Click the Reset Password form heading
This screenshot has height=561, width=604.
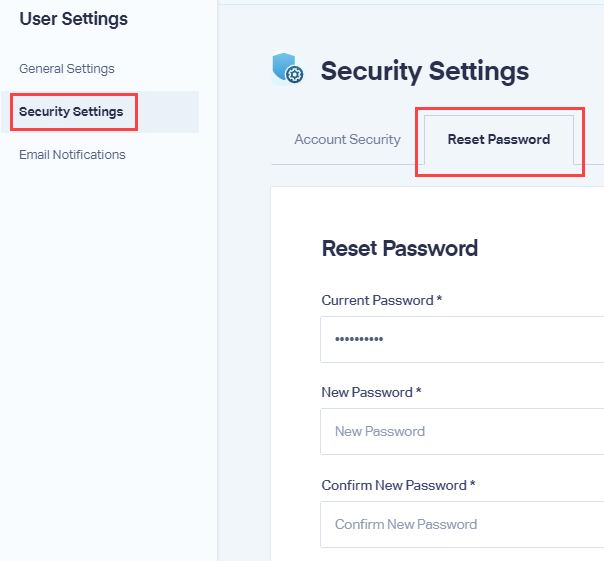[x=400, y=248]
